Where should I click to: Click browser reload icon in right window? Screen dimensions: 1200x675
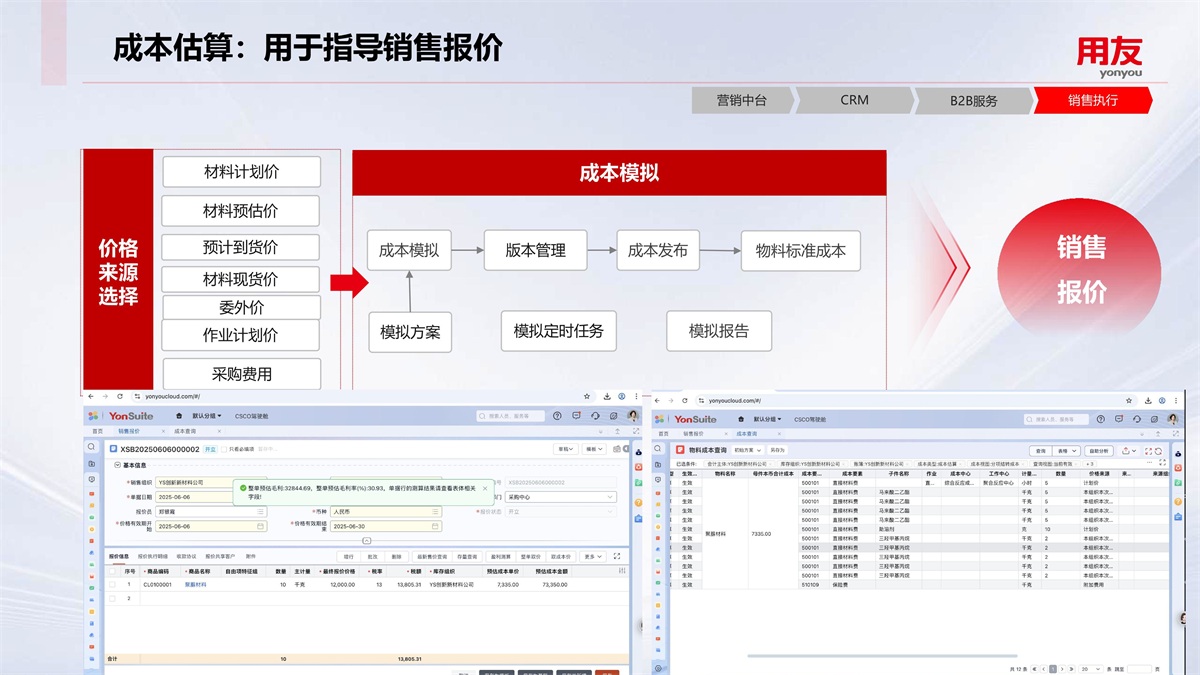pos(685,400)
